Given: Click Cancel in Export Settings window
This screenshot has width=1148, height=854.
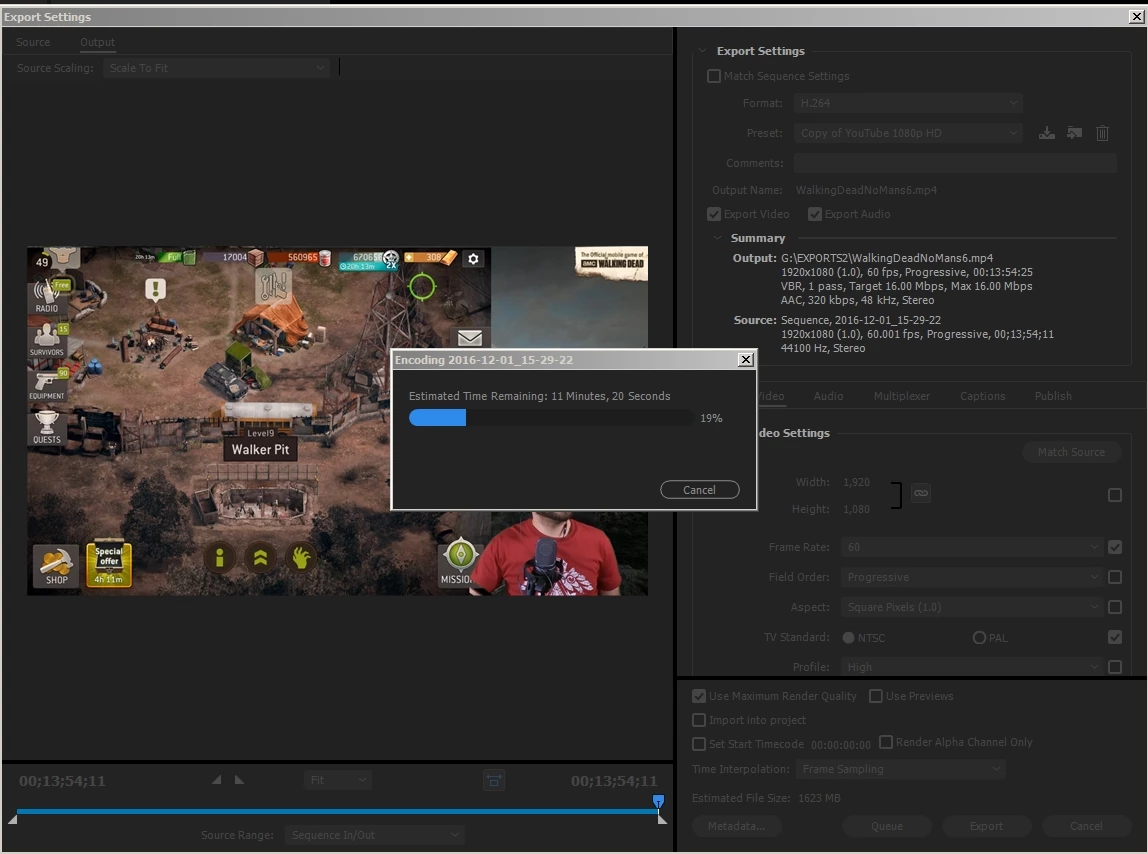Looking at the screenshot, I should click(x=1086, y=826).
